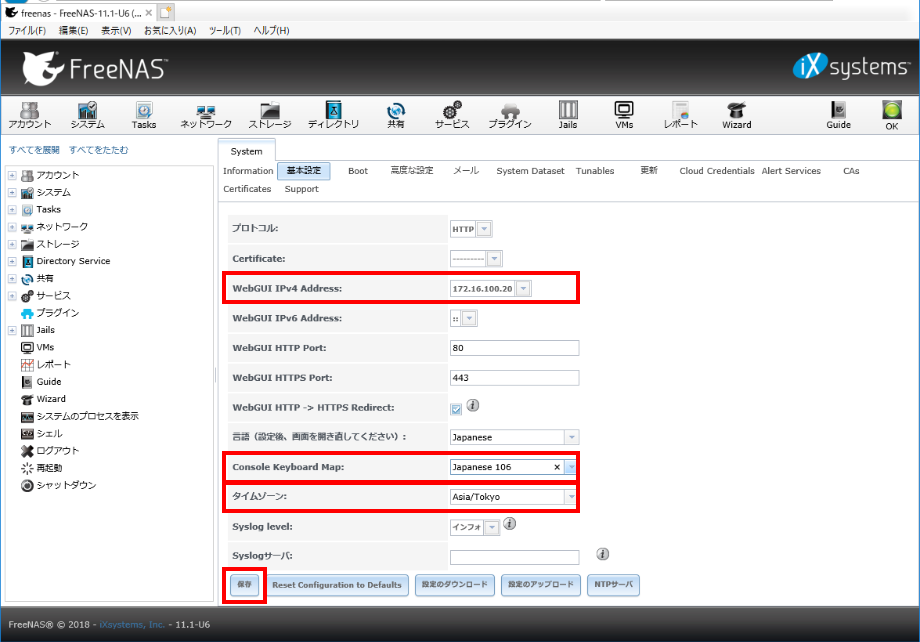Viewport: 920px width, 642px height.
Task: Toggle the WebGUI HTTP to HTTPS Redirect checkbox
Action: coord(456,410)
